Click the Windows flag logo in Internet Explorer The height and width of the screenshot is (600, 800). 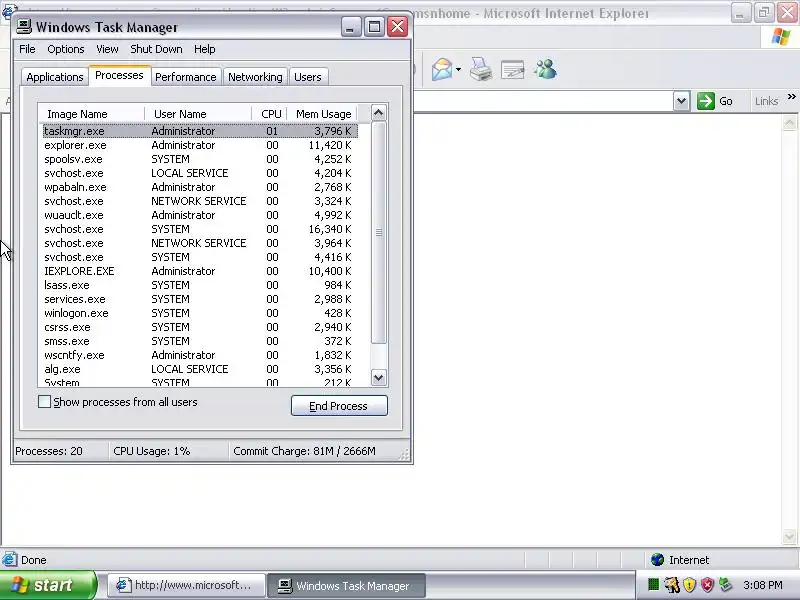coord(781,37)
